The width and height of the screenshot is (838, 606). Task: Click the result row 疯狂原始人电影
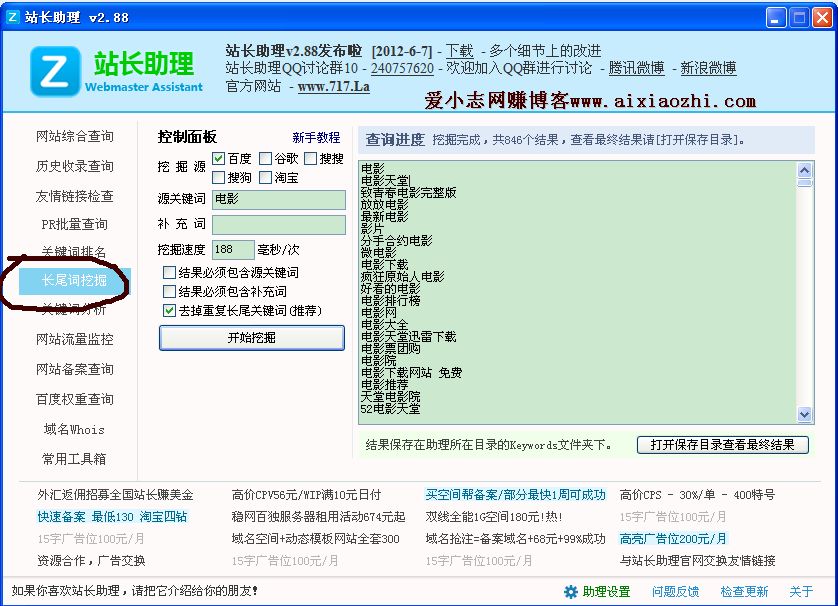click(x=402, y=277)
